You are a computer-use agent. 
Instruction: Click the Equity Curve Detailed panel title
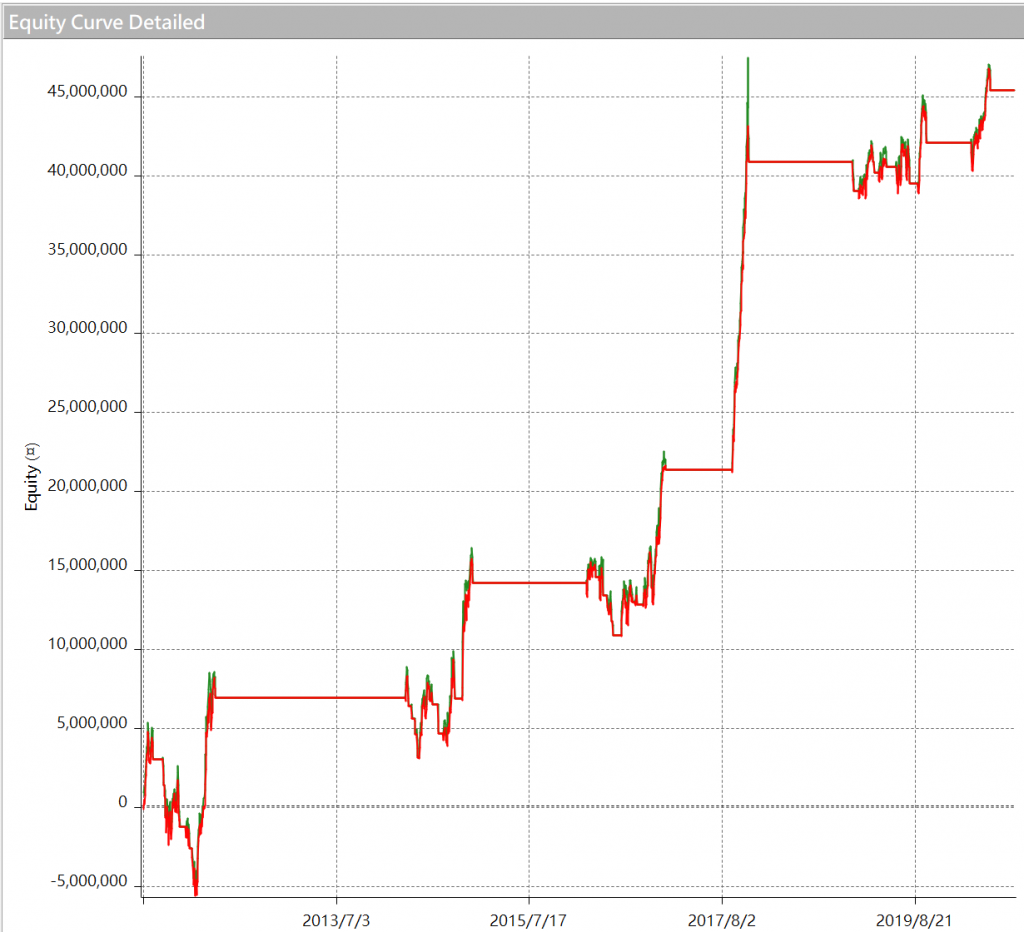[107, 21]
